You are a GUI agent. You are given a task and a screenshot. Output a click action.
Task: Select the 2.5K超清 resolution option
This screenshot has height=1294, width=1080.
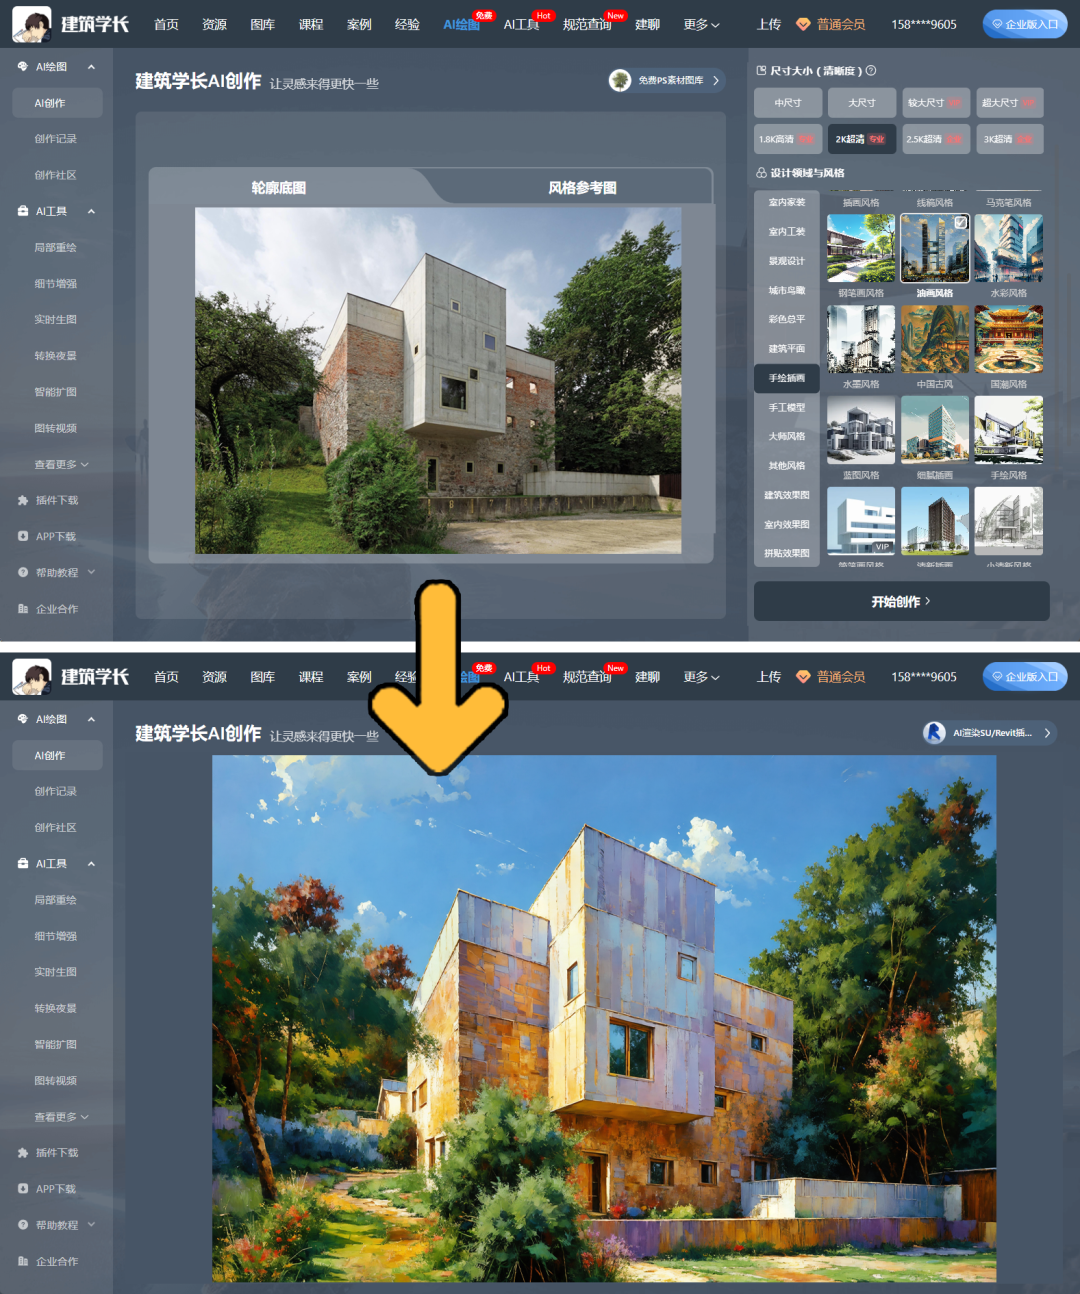pos(936,139)
